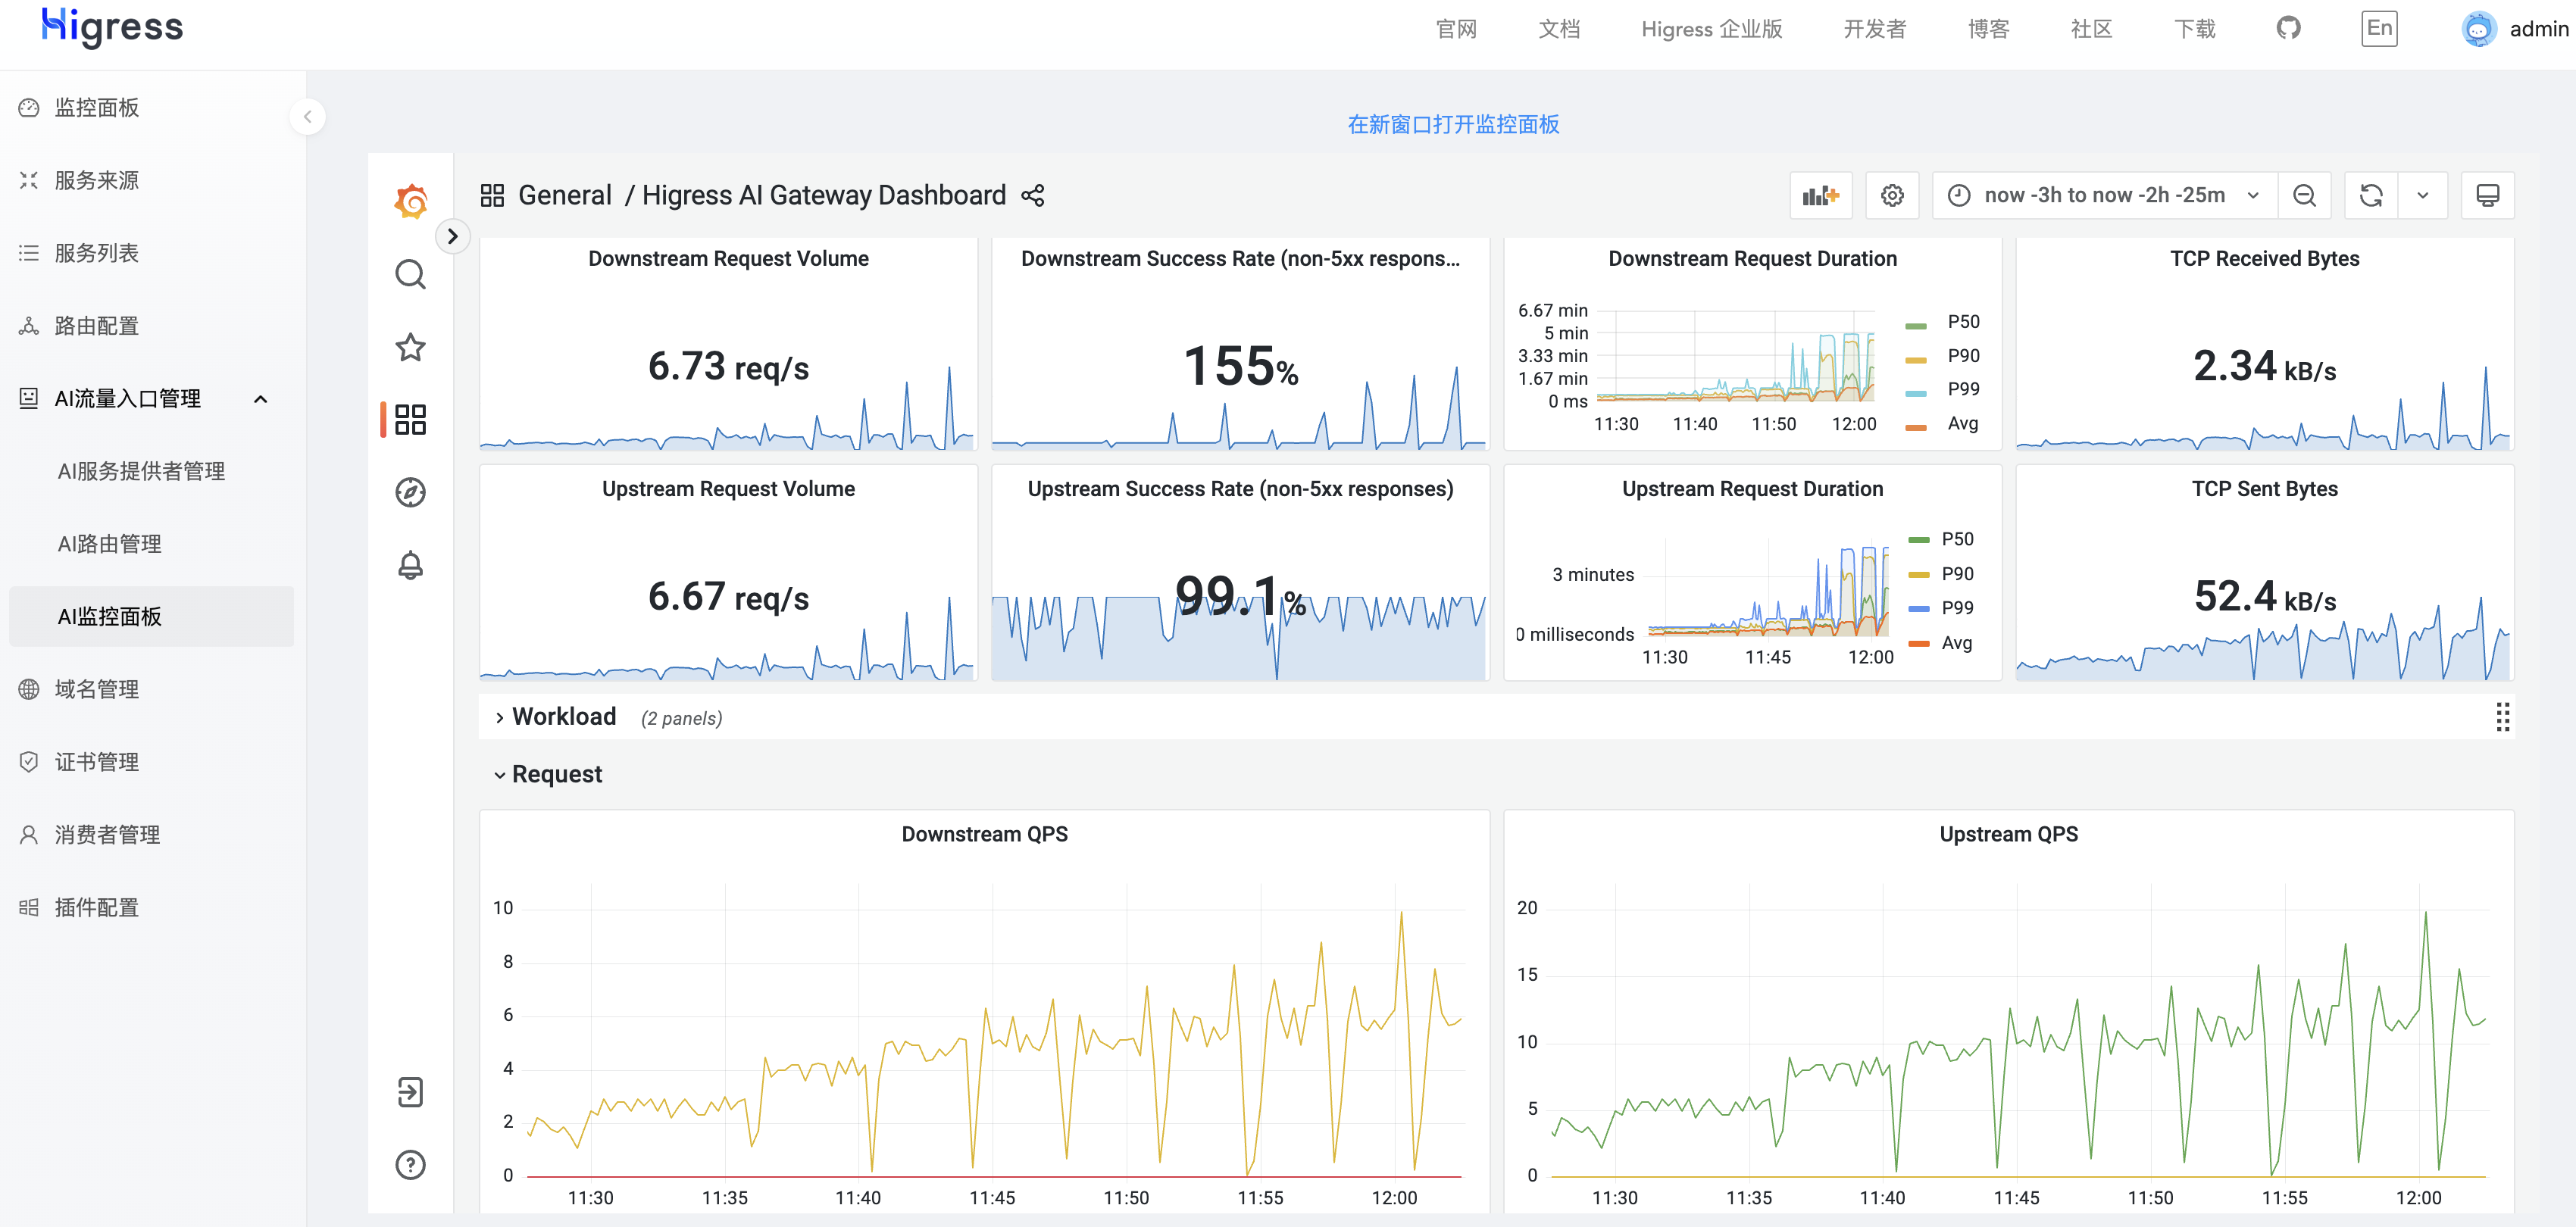
Task: Collapse the Higress left sidebar
Action: 307,117
